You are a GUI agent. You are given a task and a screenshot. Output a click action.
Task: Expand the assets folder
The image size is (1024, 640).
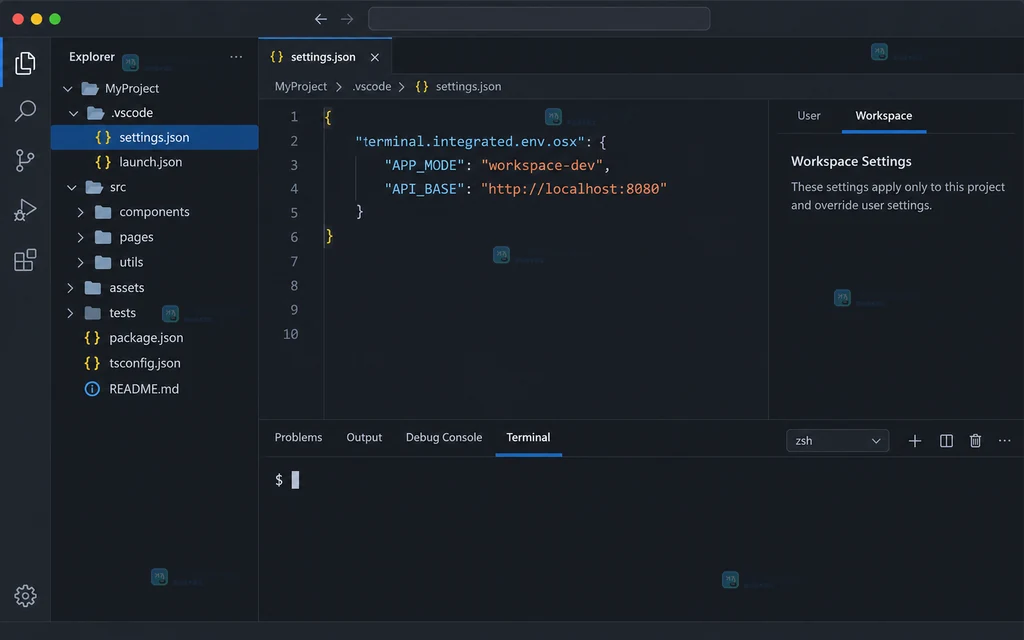[70, 287]
